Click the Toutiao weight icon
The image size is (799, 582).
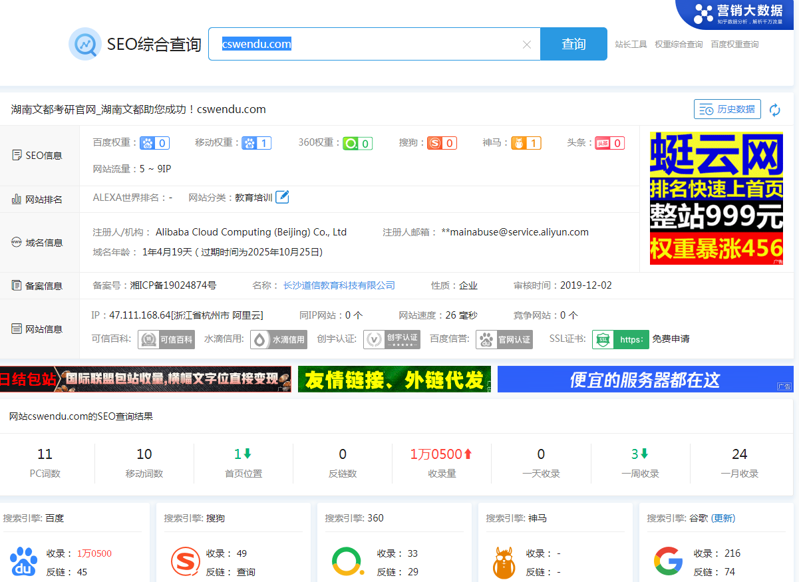(603, 143)
